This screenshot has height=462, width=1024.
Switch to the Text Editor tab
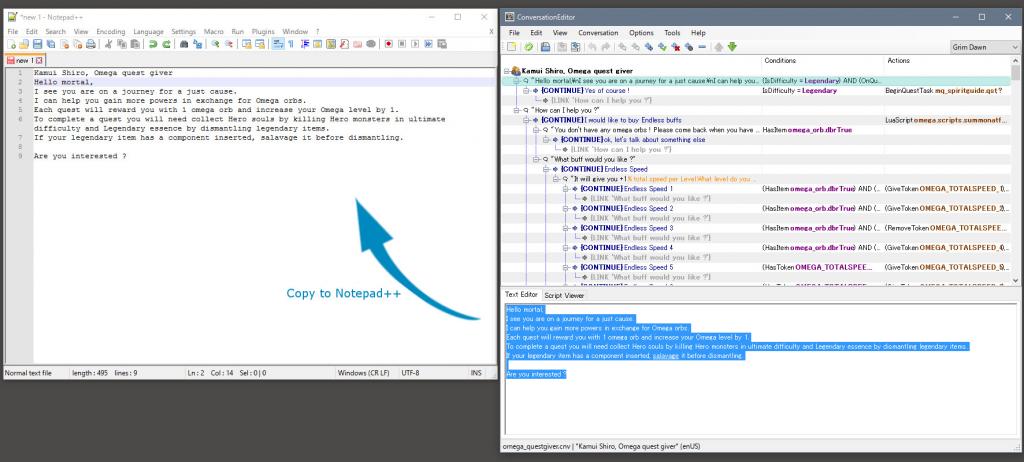pos(521,295)
